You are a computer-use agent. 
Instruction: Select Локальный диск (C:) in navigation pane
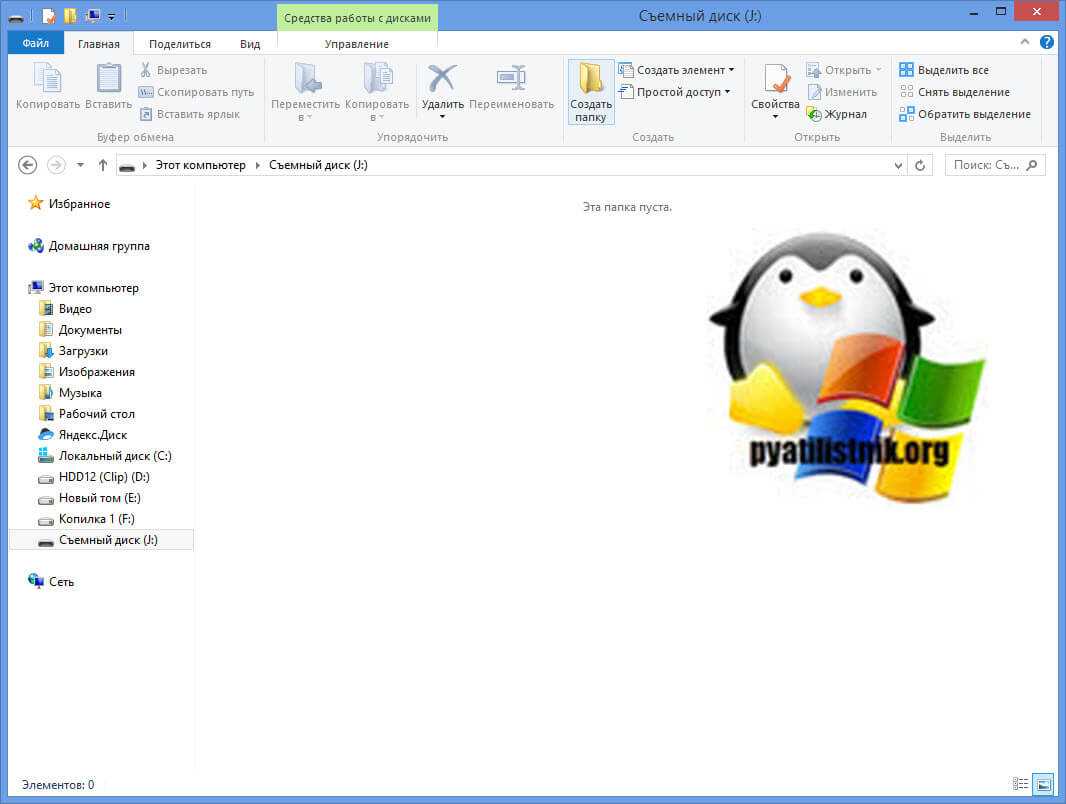114,456
